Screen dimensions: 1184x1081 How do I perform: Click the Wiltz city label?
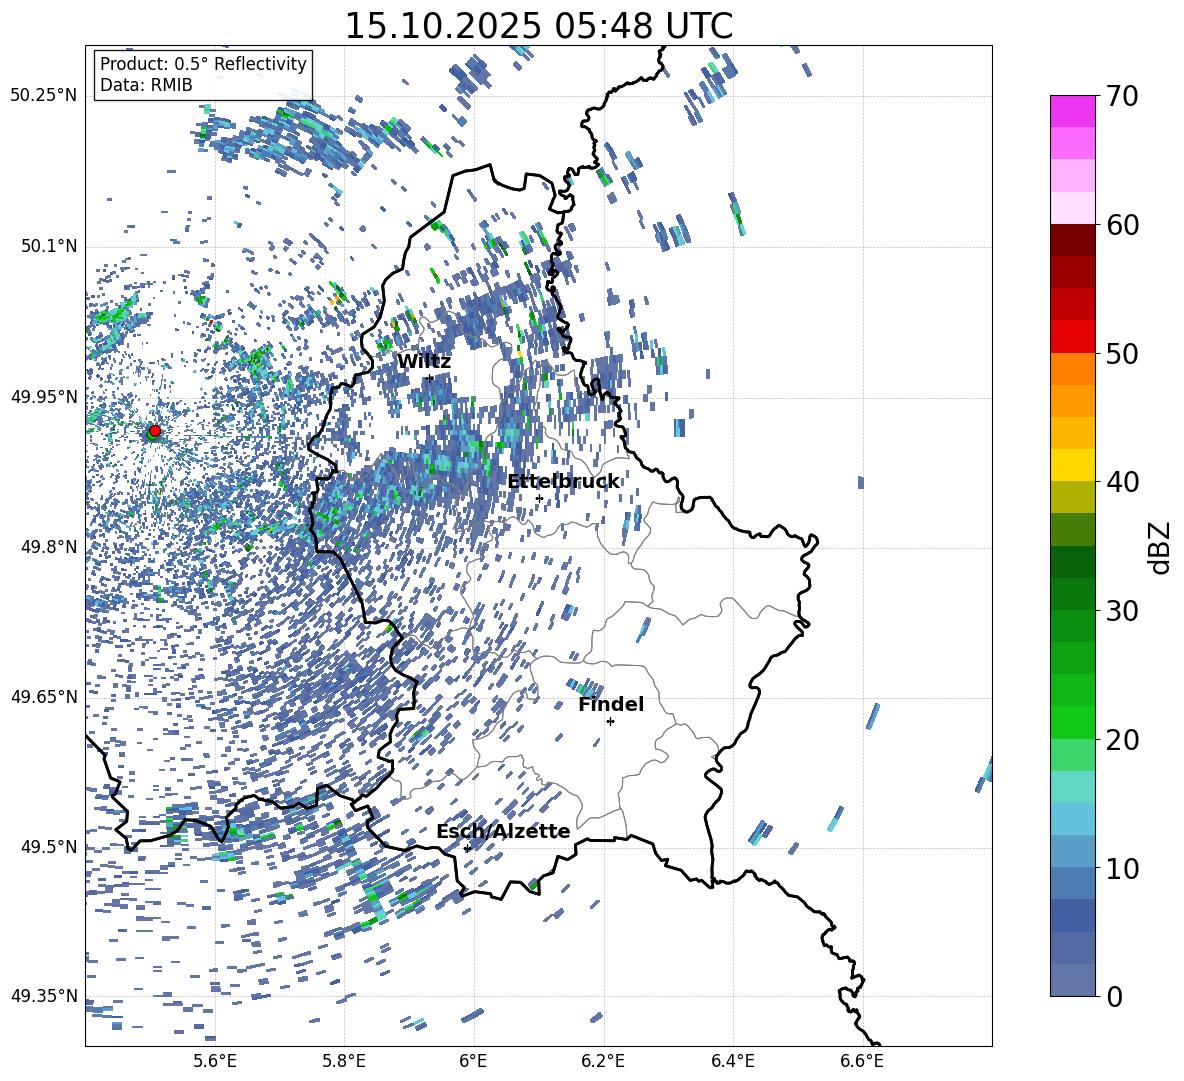pyautogui.click(x=424, y=362)
